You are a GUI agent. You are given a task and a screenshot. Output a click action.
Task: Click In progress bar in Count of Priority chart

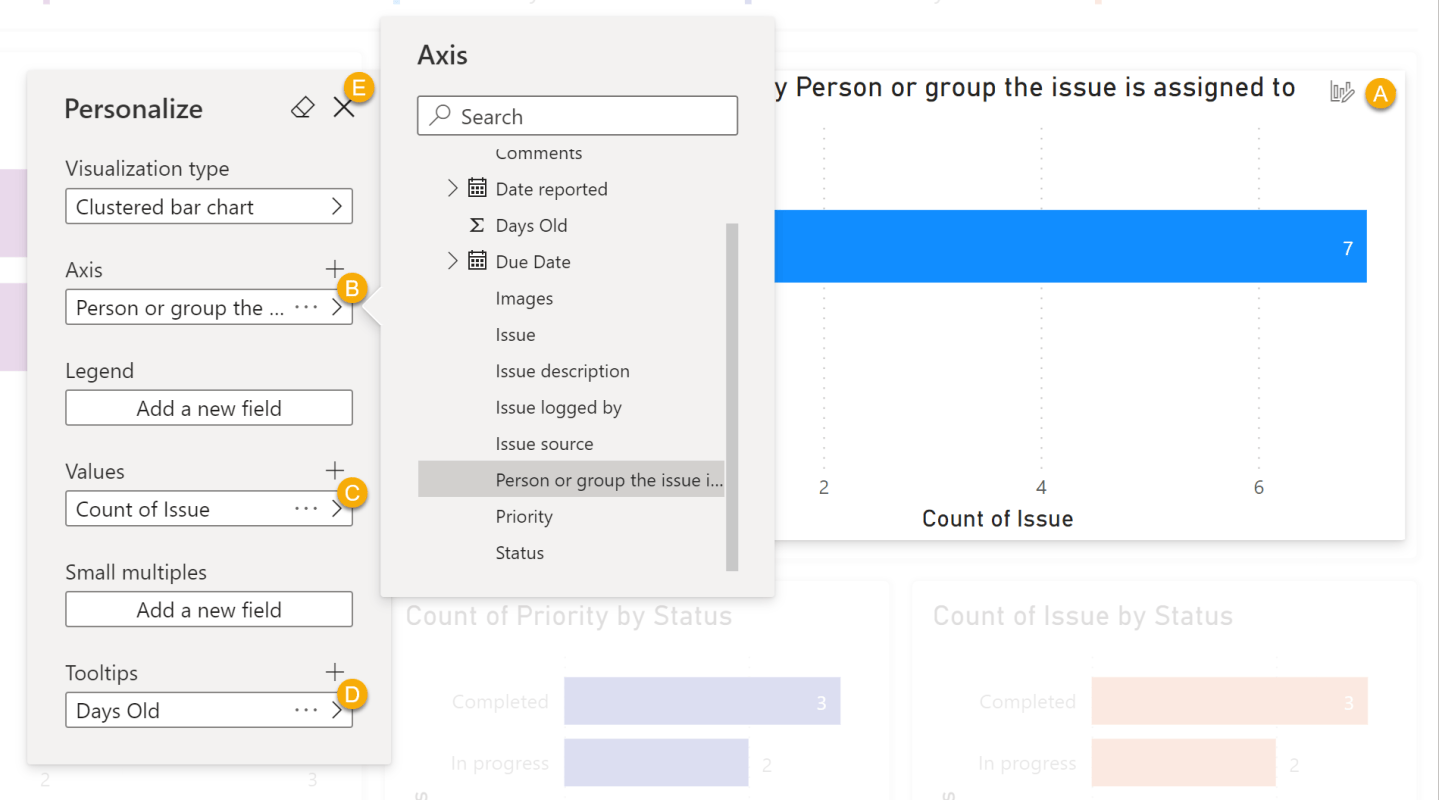point(656,763)
